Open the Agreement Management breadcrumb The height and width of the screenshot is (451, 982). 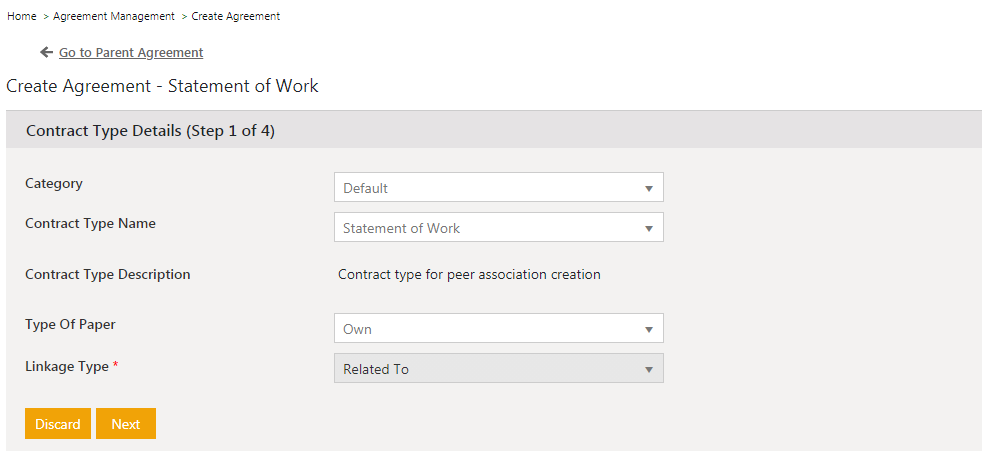point(114,16)
